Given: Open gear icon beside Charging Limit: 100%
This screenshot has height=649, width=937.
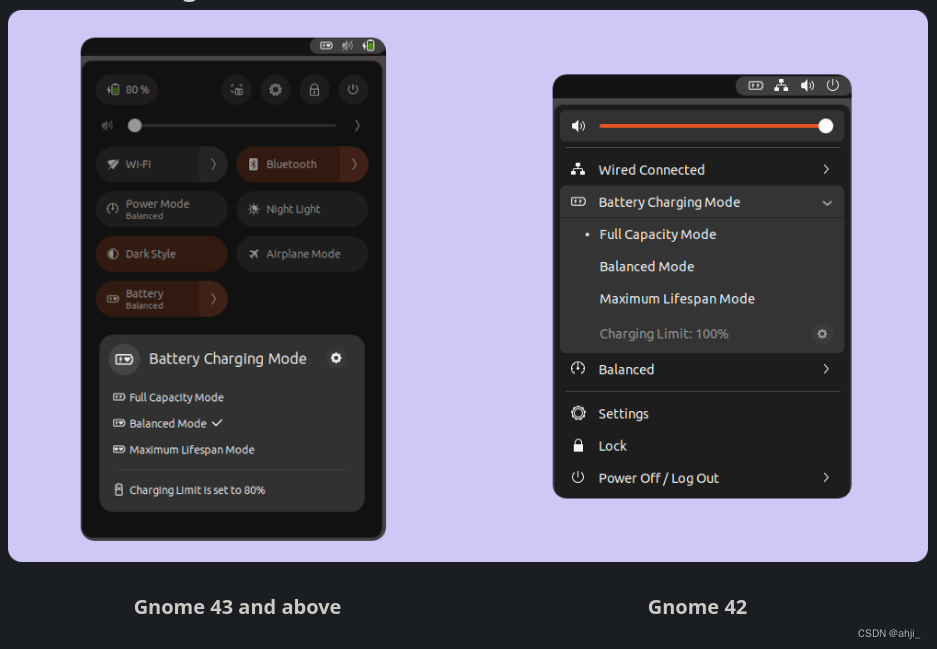Looking at the screenshot, I should pyautogui.click(x=822, y=334).
